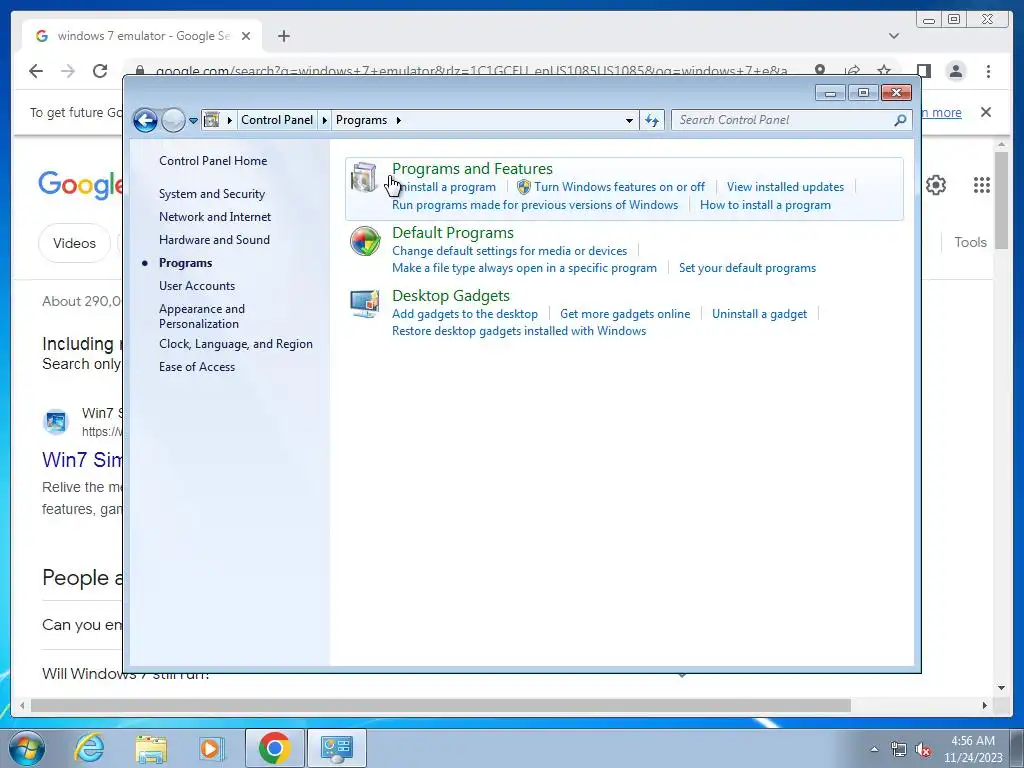The width and height of the screenshot is (1024, 768).
Task: Switch to Chrome on taskbar
Action: [274, 748]
